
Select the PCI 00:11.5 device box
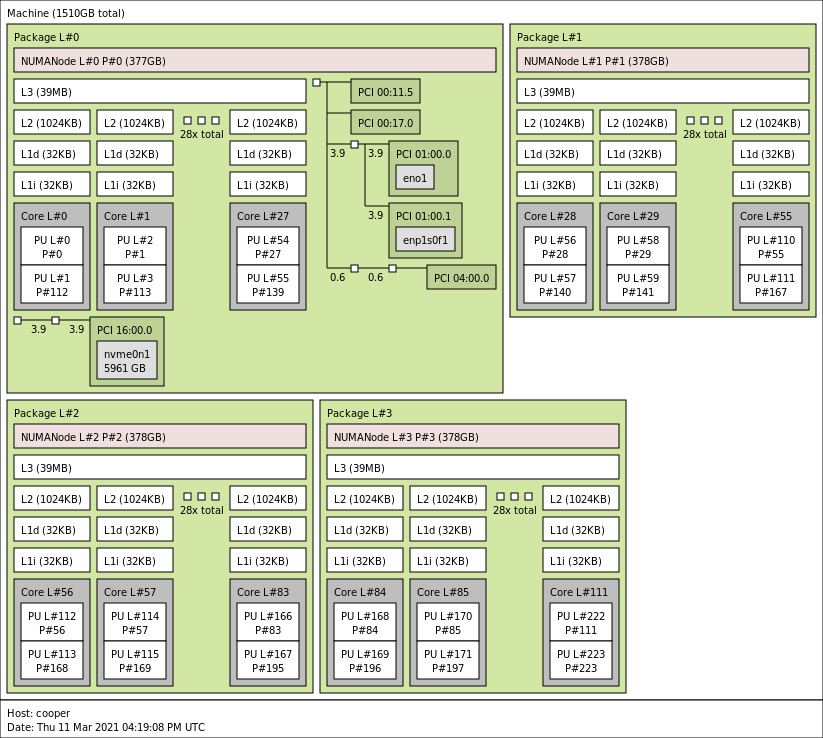point(385,92)
